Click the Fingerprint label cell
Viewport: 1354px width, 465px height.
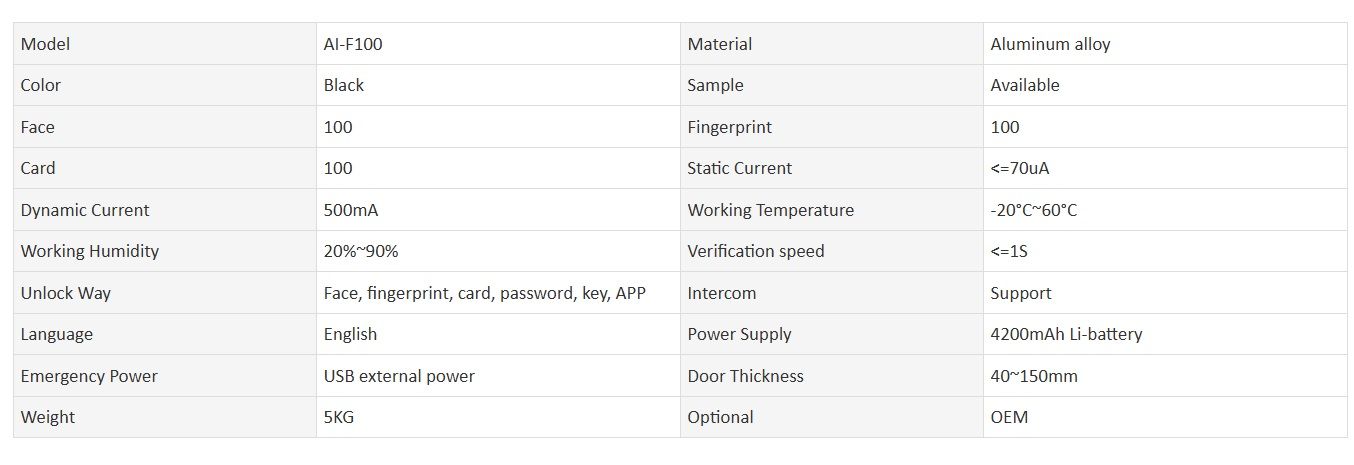point(832,127)
